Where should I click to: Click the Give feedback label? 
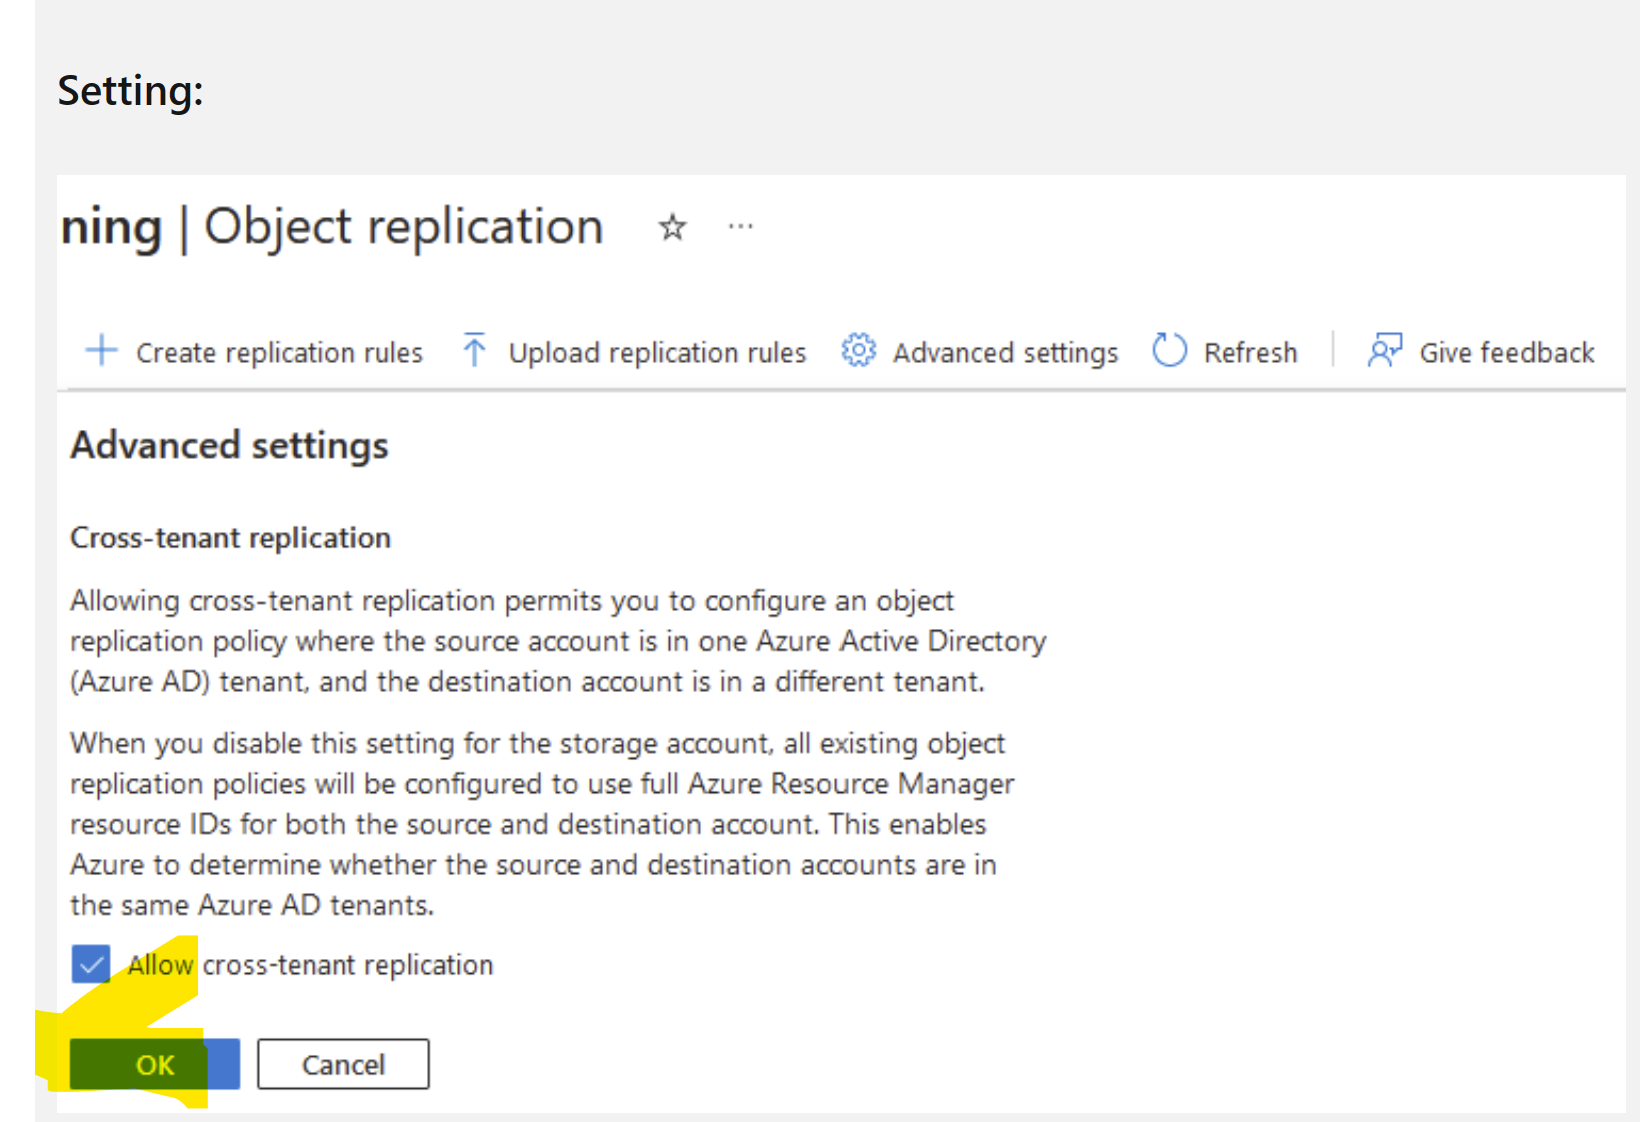tap(1506, 353)
